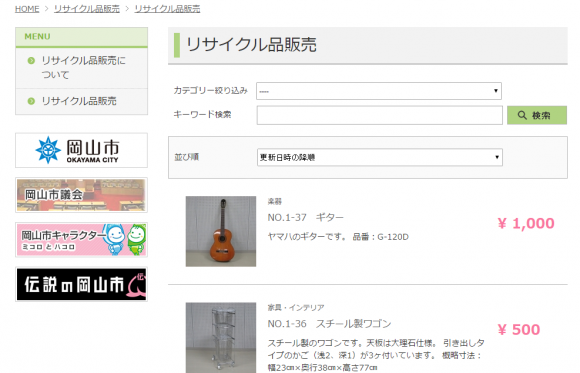This screenshot has width=580, height=373.
Task: Open item title NO.1-37 ギター
Action: pyautogui.click(x=306, y=218)
